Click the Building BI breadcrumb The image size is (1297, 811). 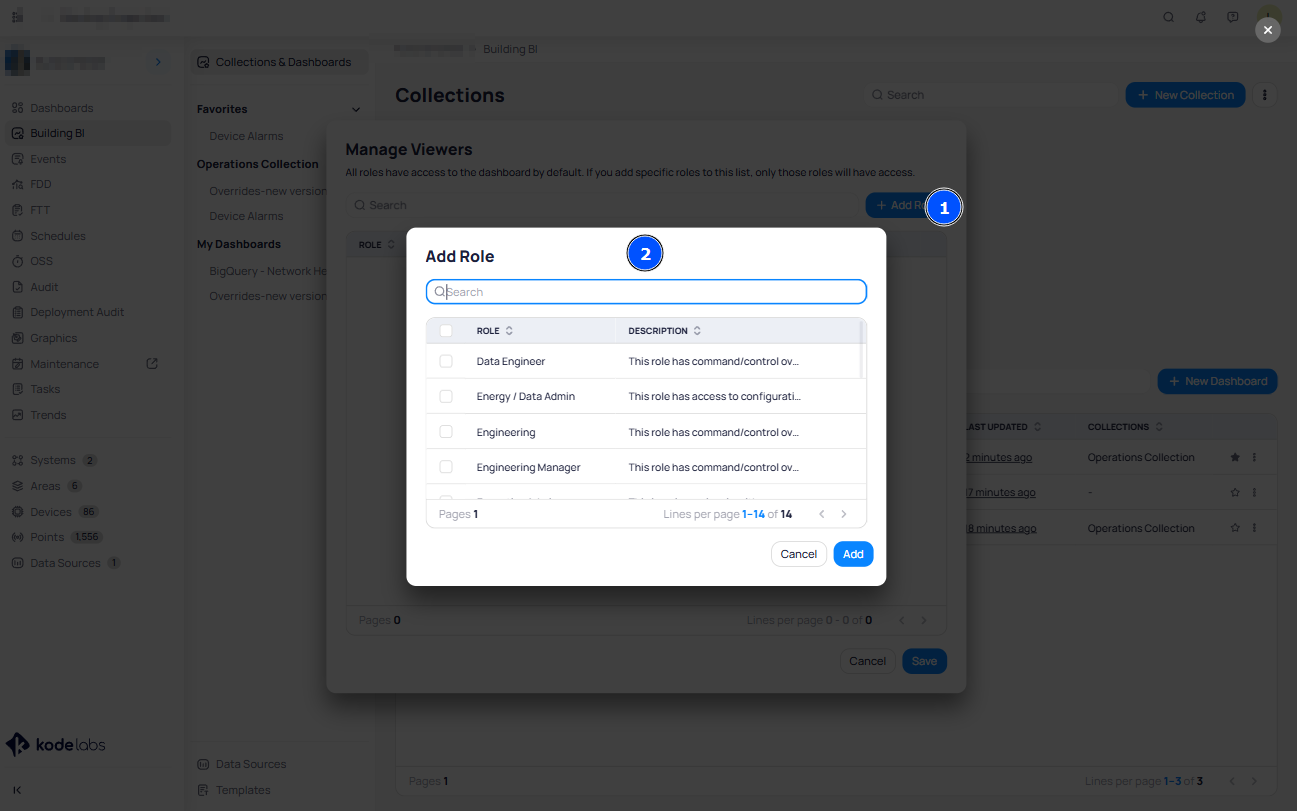pyautogui.click(x=511, y=49)
